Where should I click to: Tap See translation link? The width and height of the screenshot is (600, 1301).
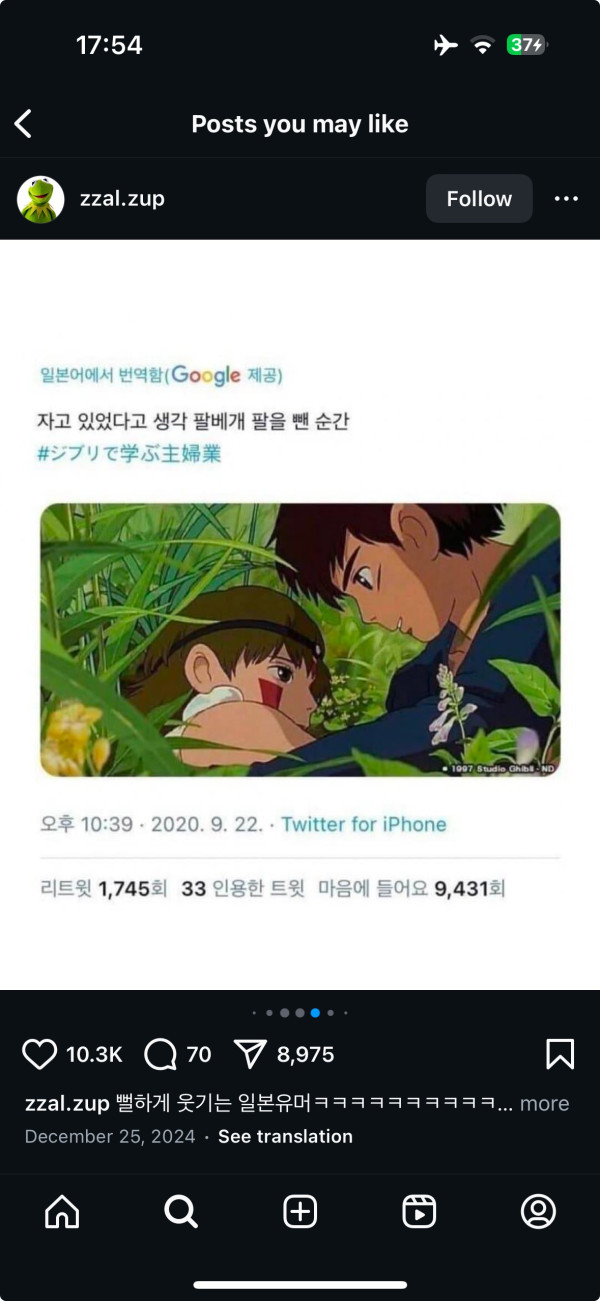point(285,1136)
